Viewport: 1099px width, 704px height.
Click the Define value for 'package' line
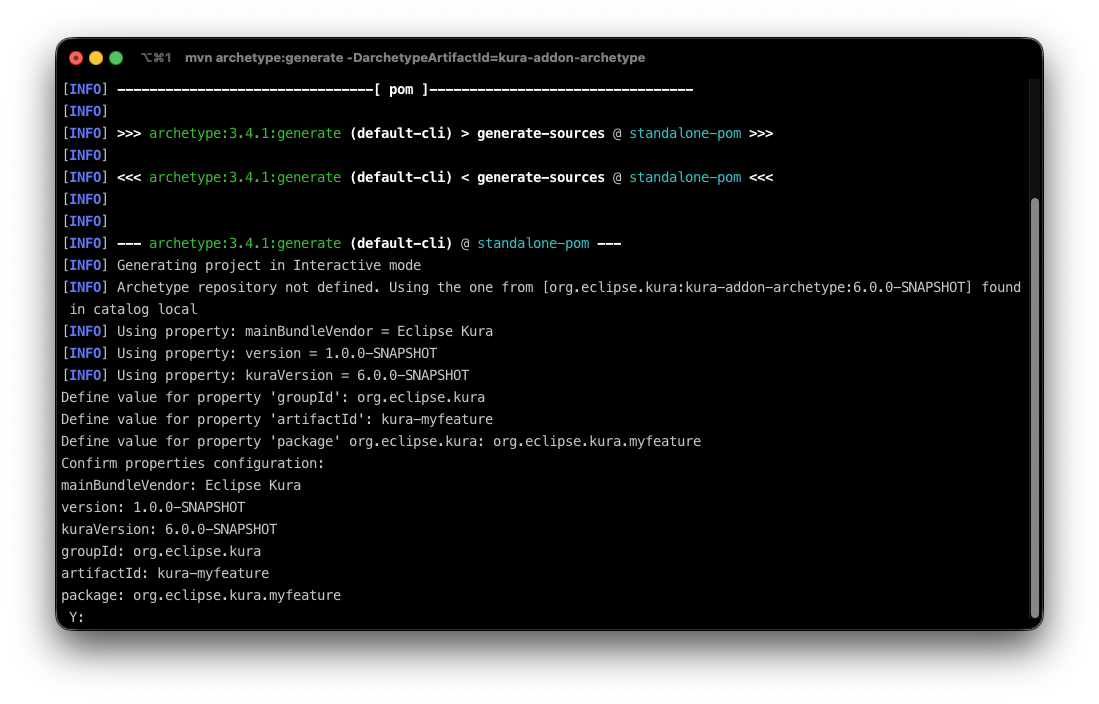(x=381, y=441)
